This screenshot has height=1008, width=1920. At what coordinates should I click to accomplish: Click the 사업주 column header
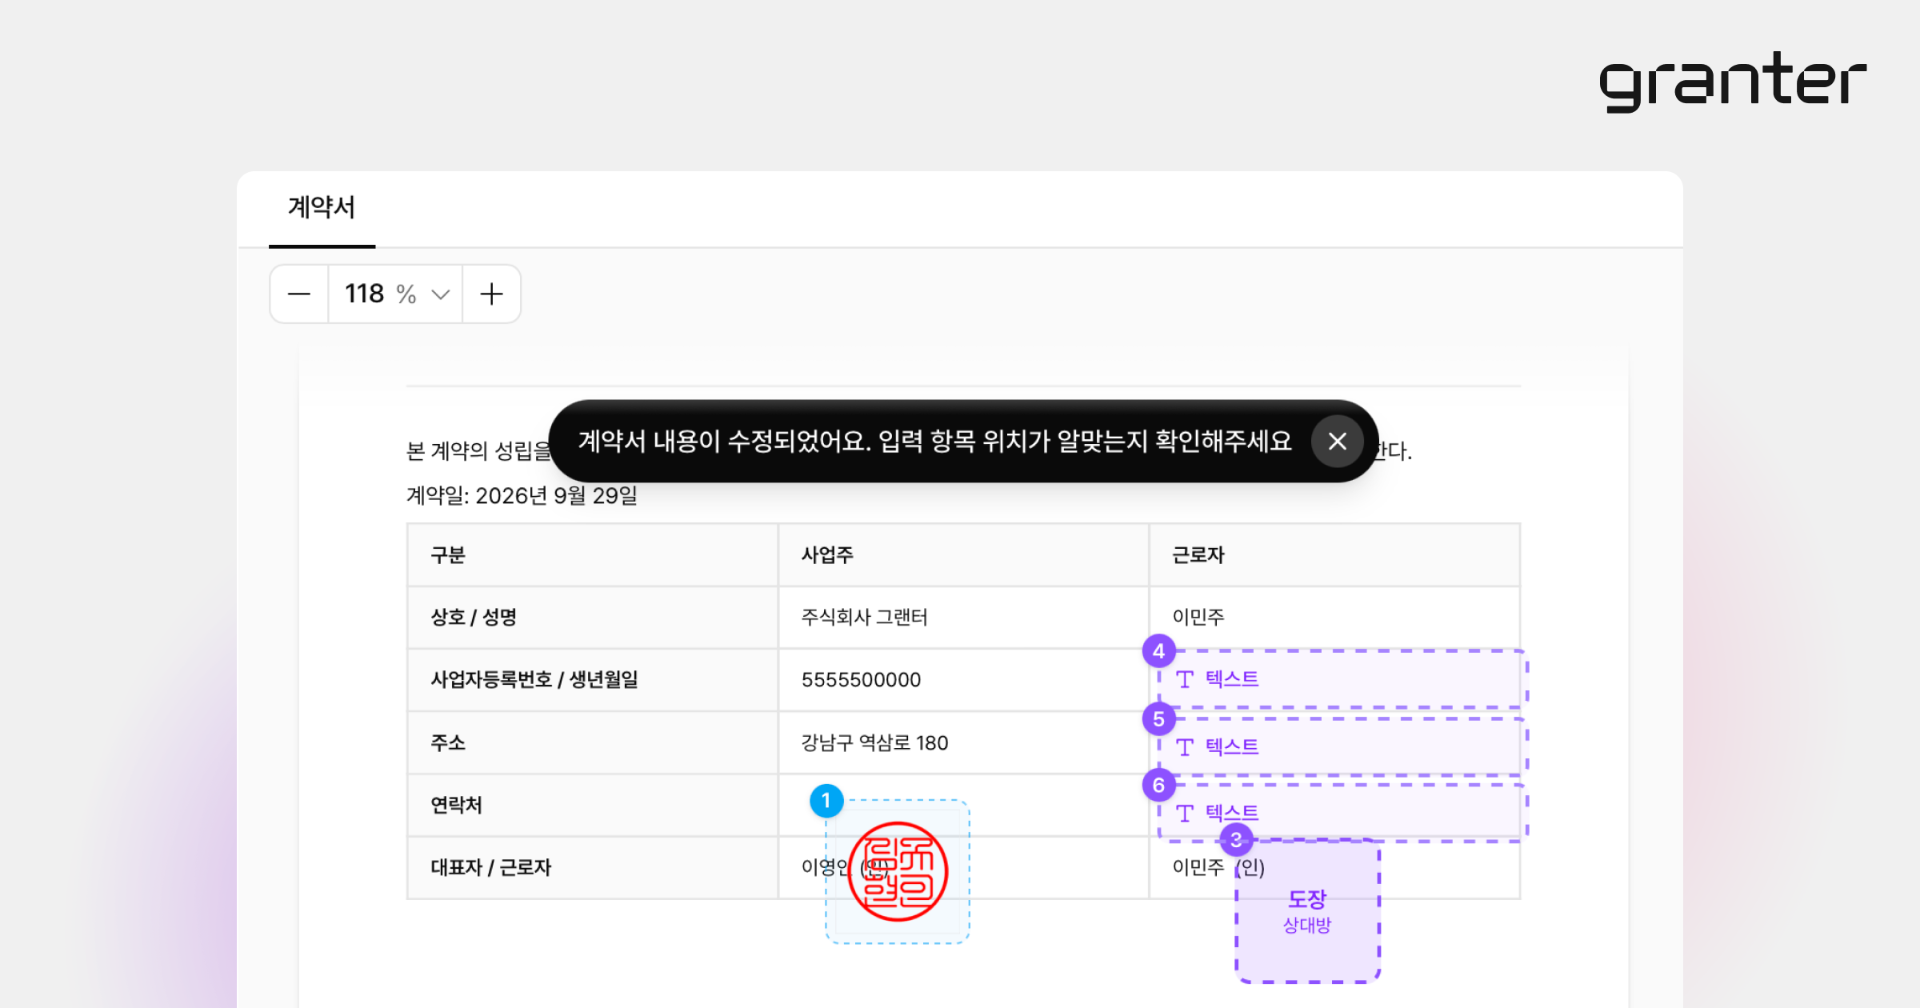tap(827, 555)
